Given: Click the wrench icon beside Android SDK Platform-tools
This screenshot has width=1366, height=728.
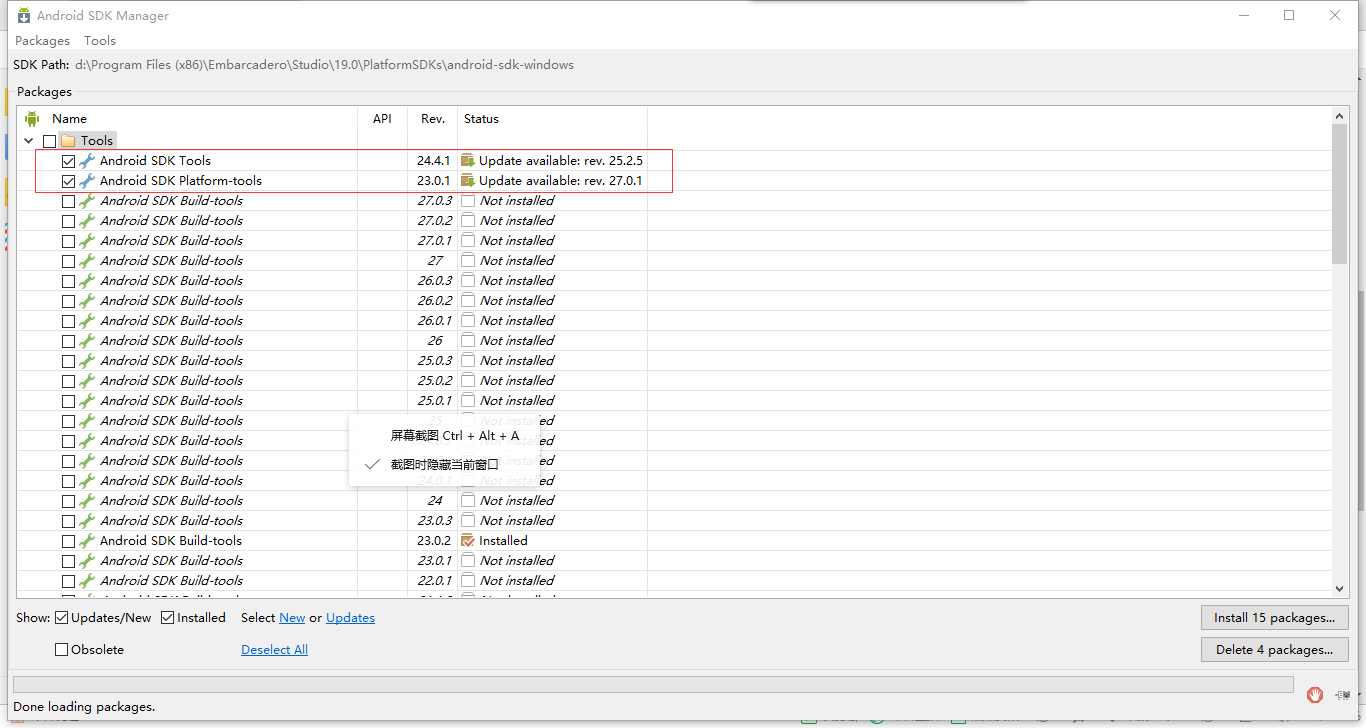Looking at the screenshot, I should click(x=87, y=181).
